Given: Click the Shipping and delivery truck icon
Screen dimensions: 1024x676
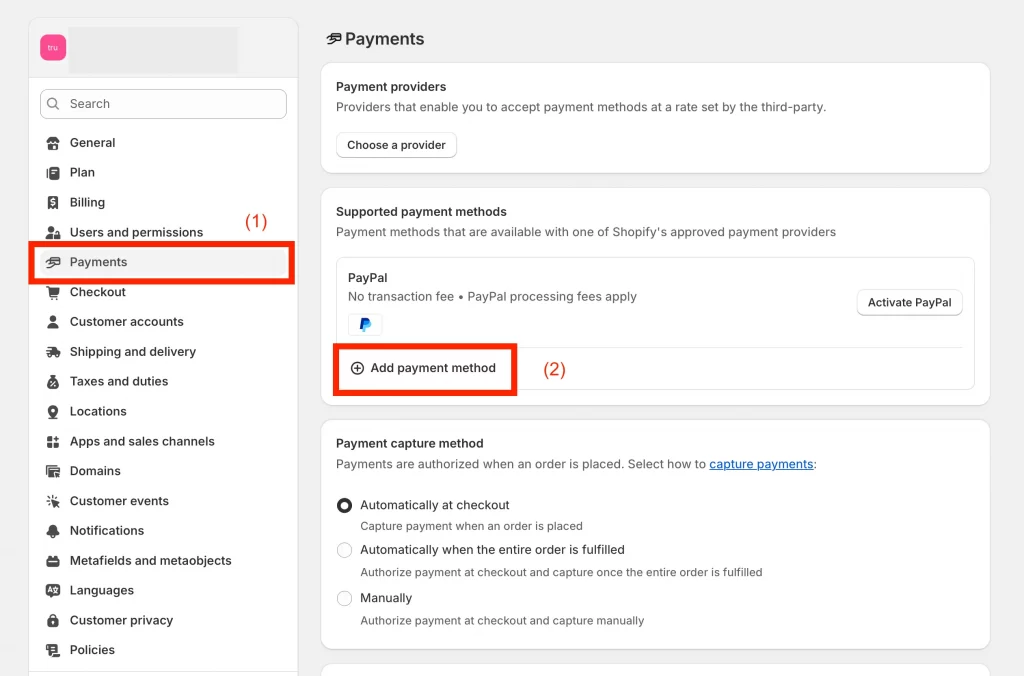Looking at the screenshot, I should tap(53, 352).
